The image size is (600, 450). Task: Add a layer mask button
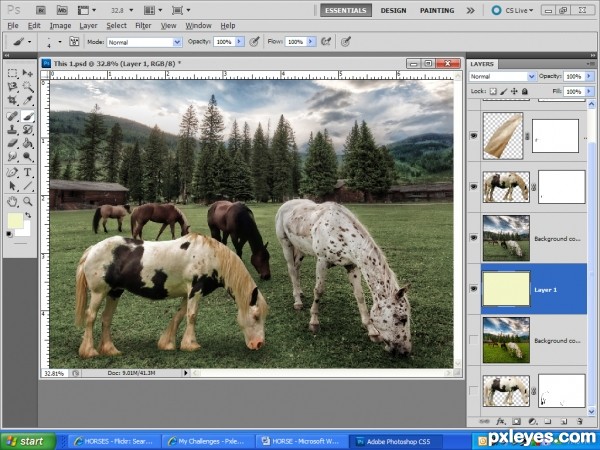pyautogui.click(x=517, y=421)
